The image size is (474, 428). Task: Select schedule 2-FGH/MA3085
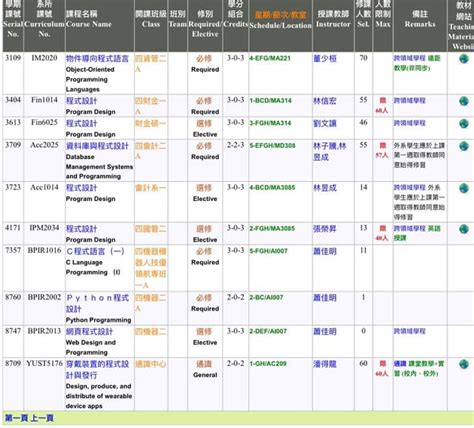(x=272, y=228)
